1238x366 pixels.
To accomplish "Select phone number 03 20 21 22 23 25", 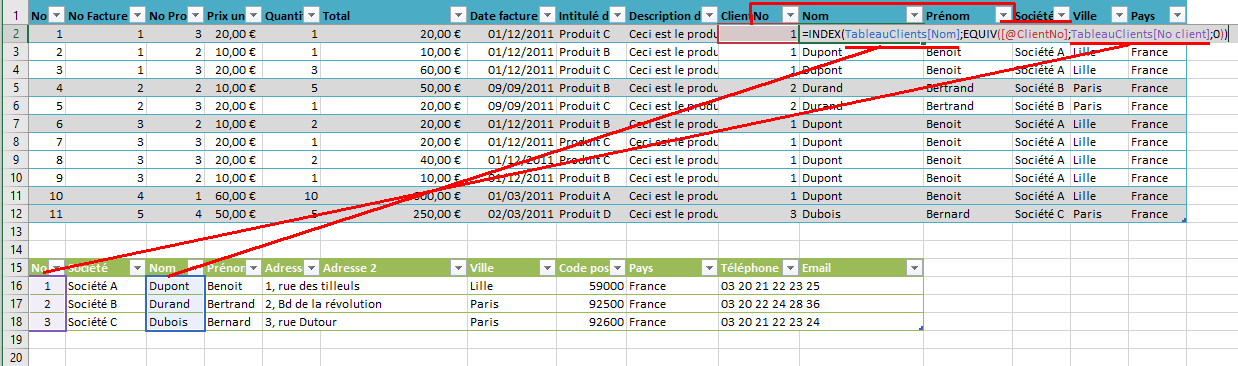I will (x=759, y=286).
